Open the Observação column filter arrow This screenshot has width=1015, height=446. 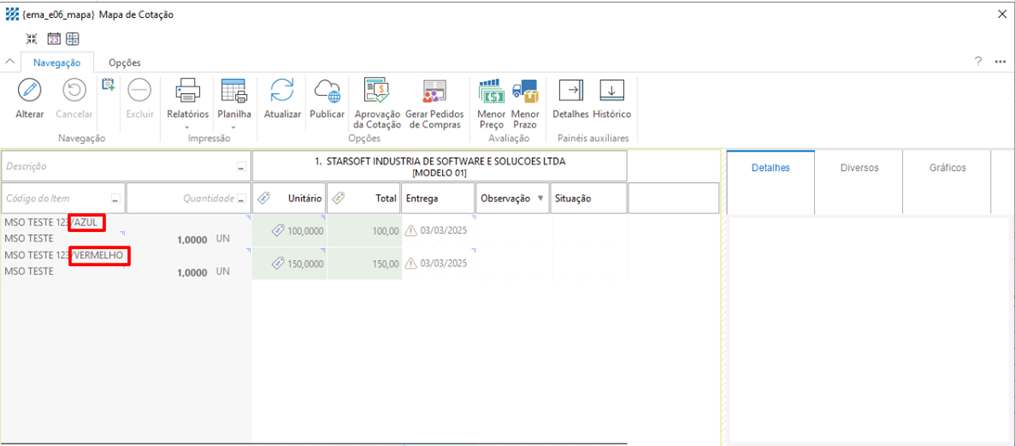tap(541, 199)
